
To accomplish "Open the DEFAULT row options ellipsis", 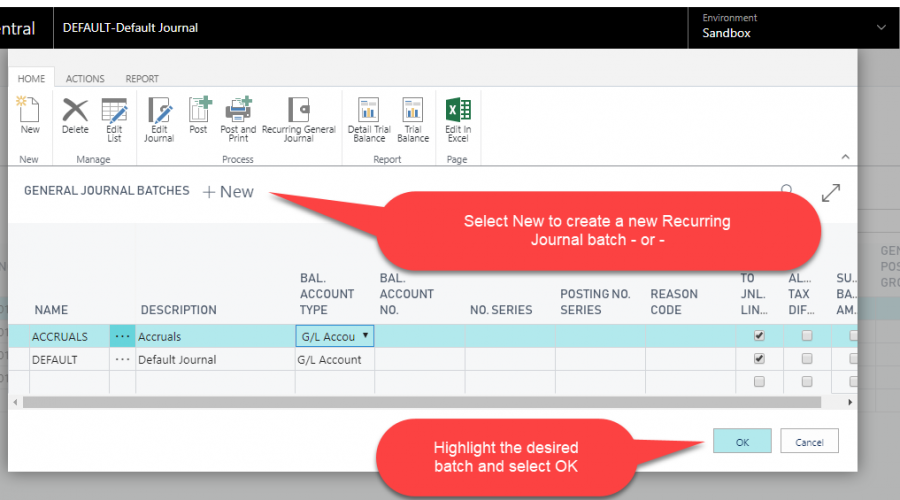I will coord(122,359).
